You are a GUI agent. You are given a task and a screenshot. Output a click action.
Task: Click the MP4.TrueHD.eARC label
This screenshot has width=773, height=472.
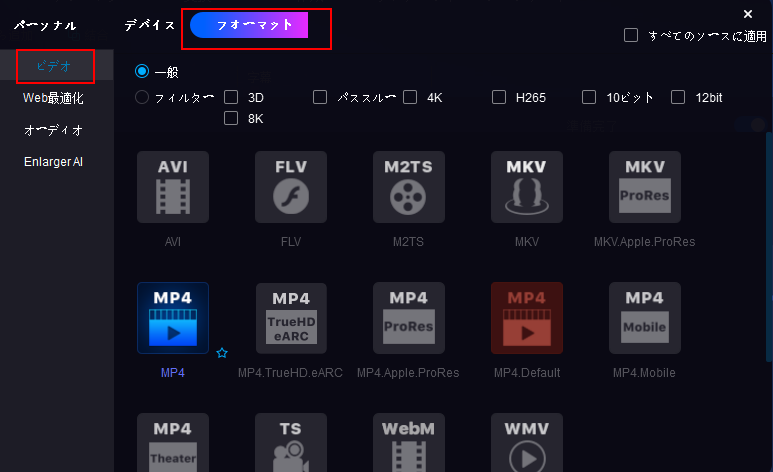[x=290, y=373]
